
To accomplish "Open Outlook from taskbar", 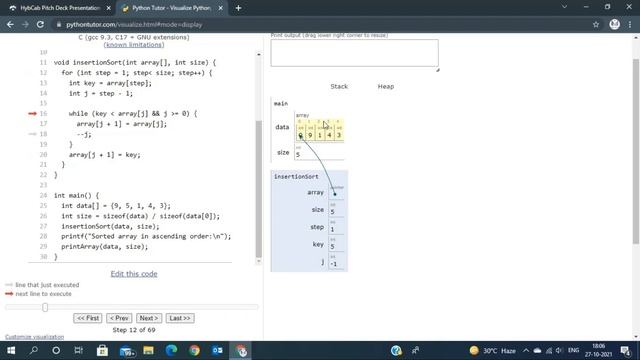I will click(217, 351).
